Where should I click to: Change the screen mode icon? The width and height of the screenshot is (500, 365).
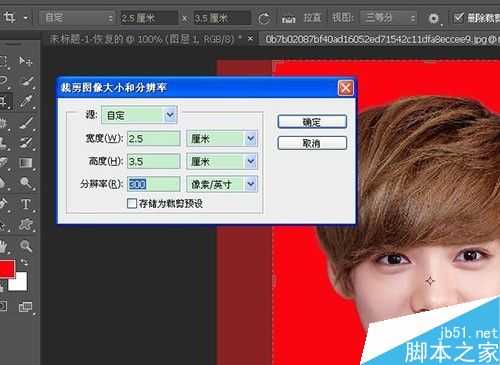point(26,307)
